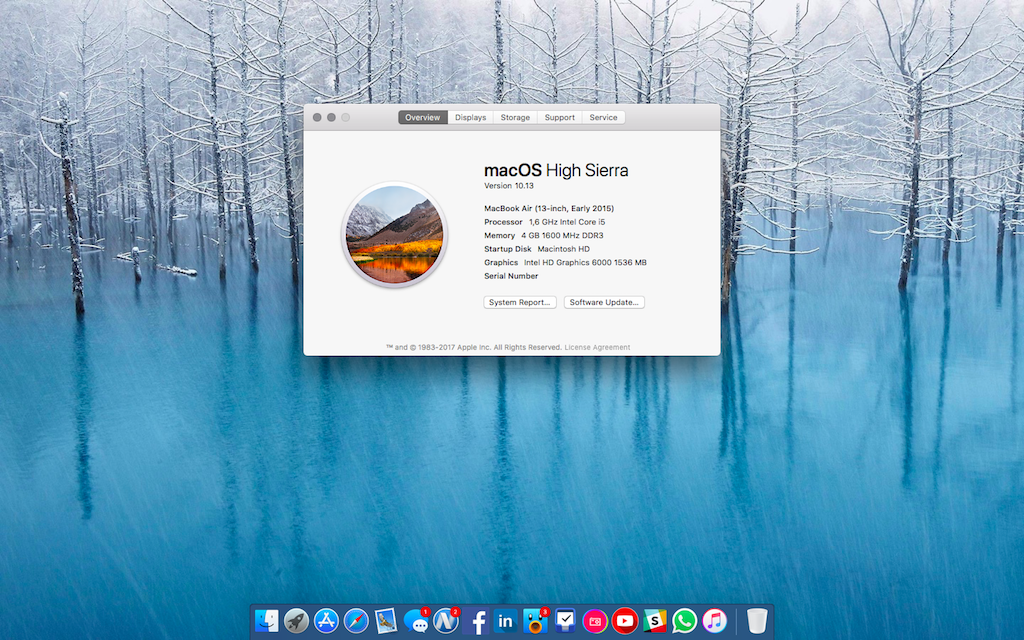
Task: Launch Safari from the dock
Action: click(356, 621)
